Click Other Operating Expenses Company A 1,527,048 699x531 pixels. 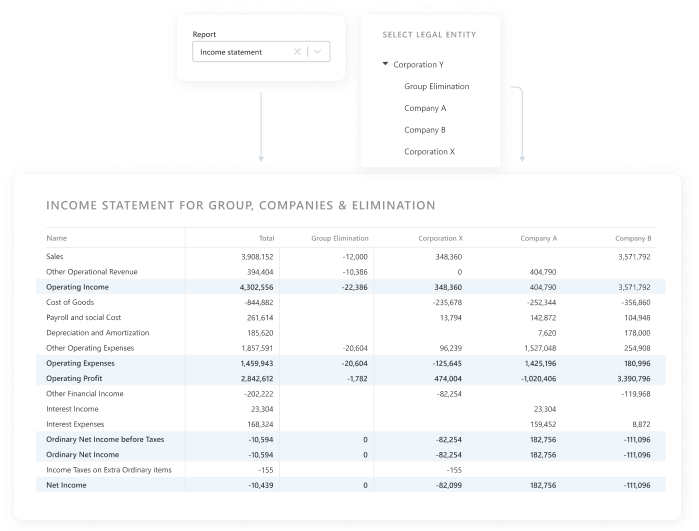click(540, 348)
